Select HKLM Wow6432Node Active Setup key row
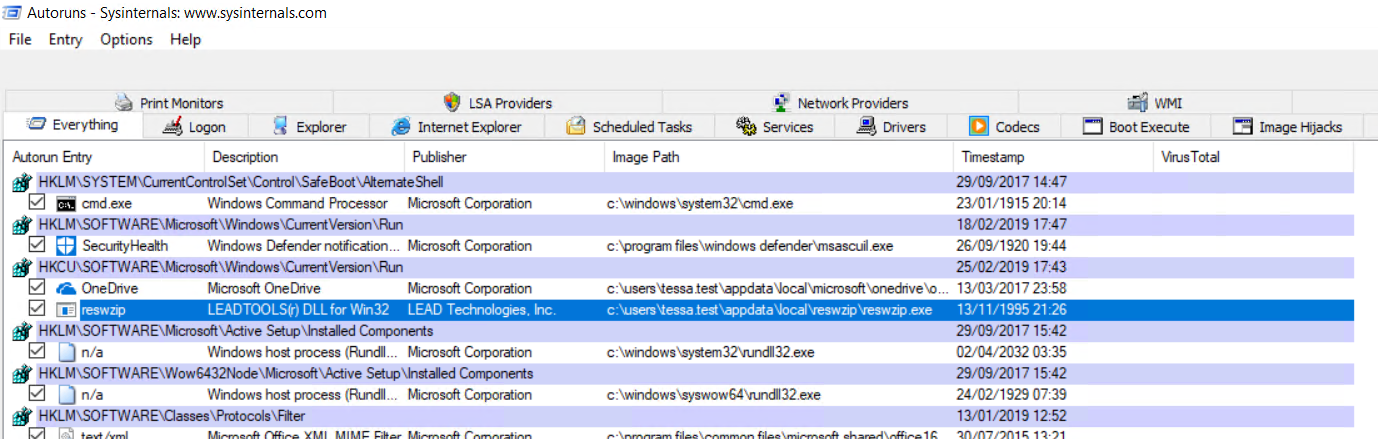Viewport: 1378px width, 439px height. point(681,373)
